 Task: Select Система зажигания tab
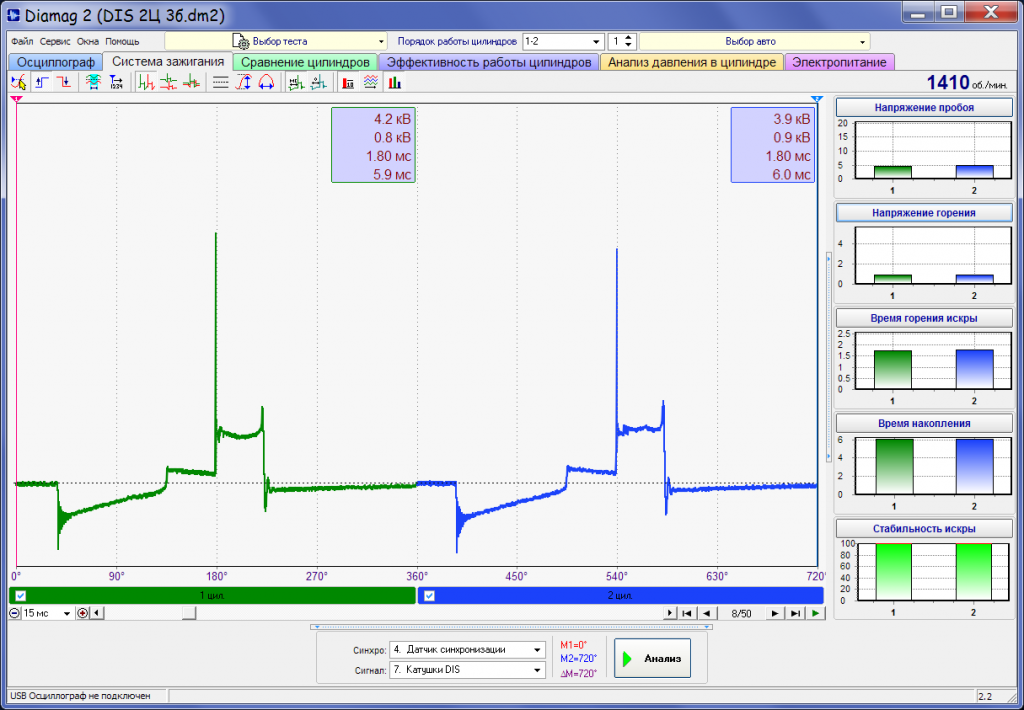click(168, 61)
